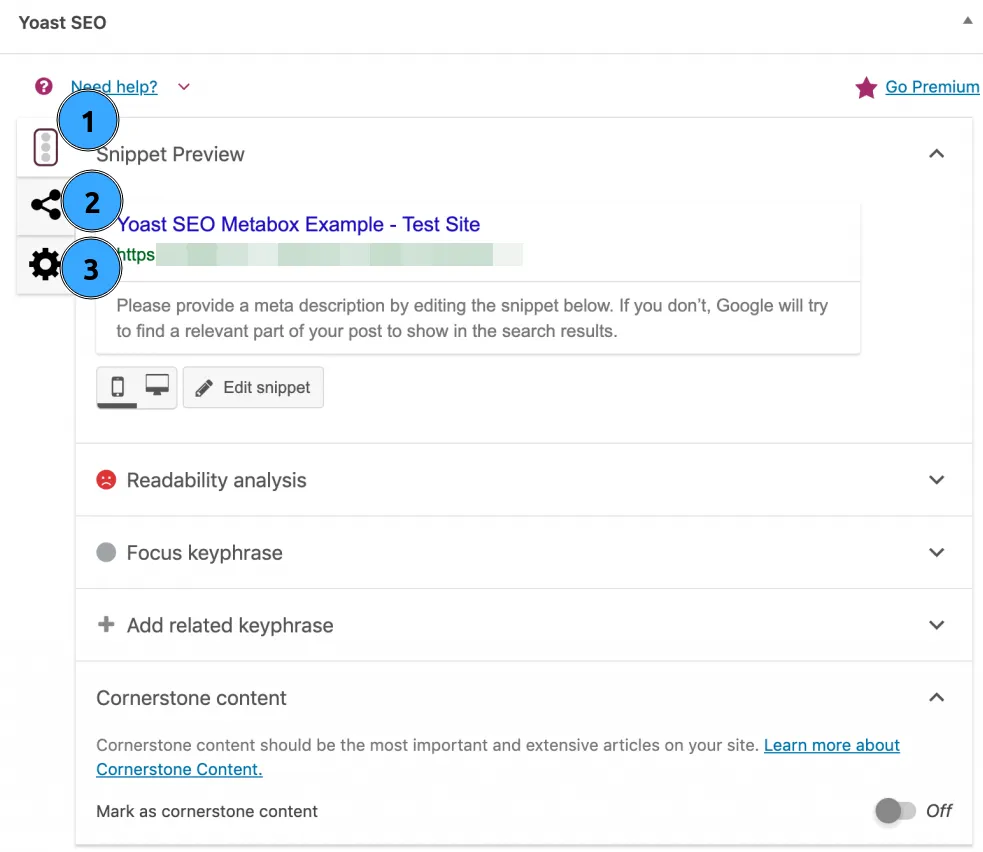Click the red sad face readability icon
This screenshot has width=983, height=852.
tap(105, 480)
